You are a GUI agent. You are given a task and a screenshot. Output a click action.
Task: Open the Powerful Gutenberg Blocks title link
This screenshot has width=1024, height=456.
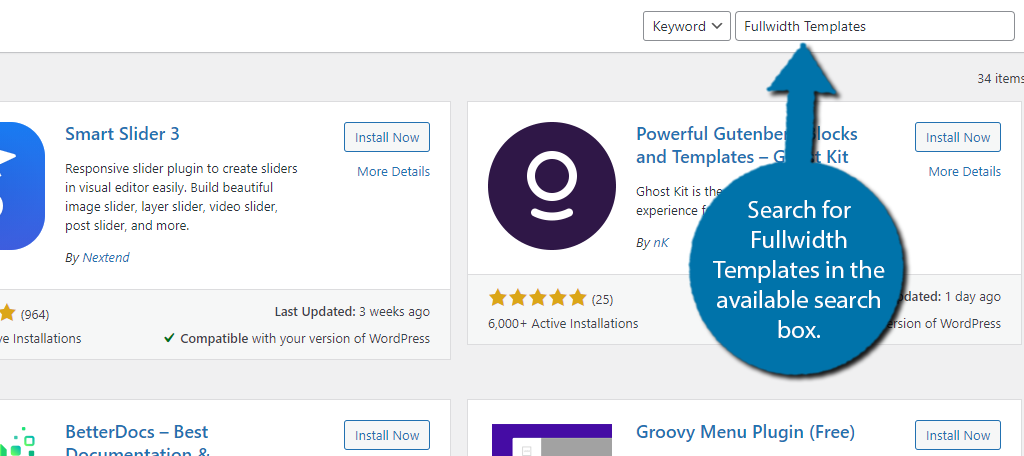(746, 145)
